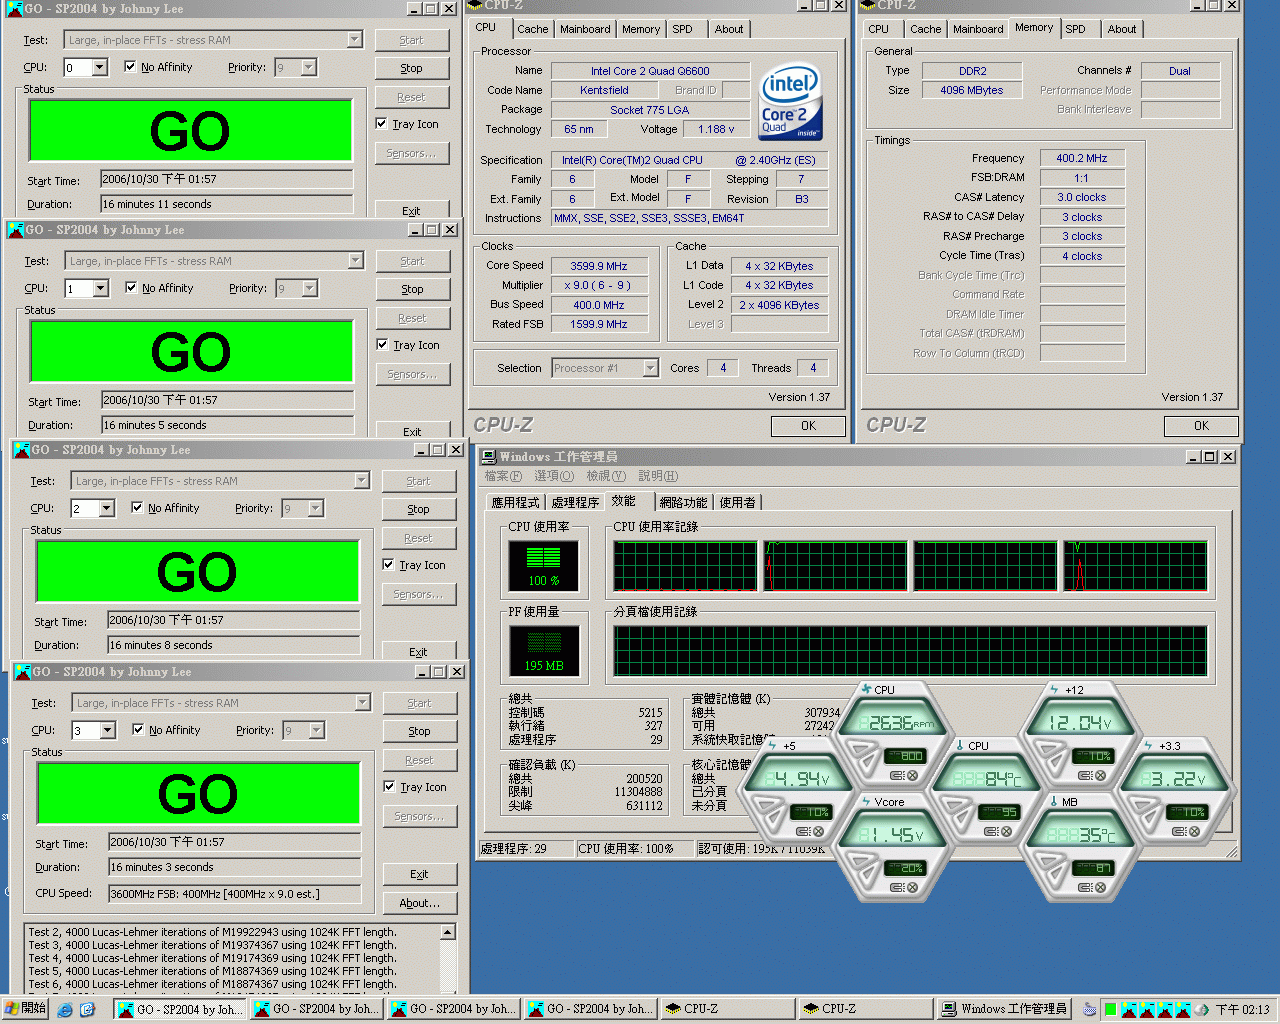Viewport: 1280px width, 1024px height.
Task: Open 處理程序 tab in Task Manager
Action: (x=575, y=502)
